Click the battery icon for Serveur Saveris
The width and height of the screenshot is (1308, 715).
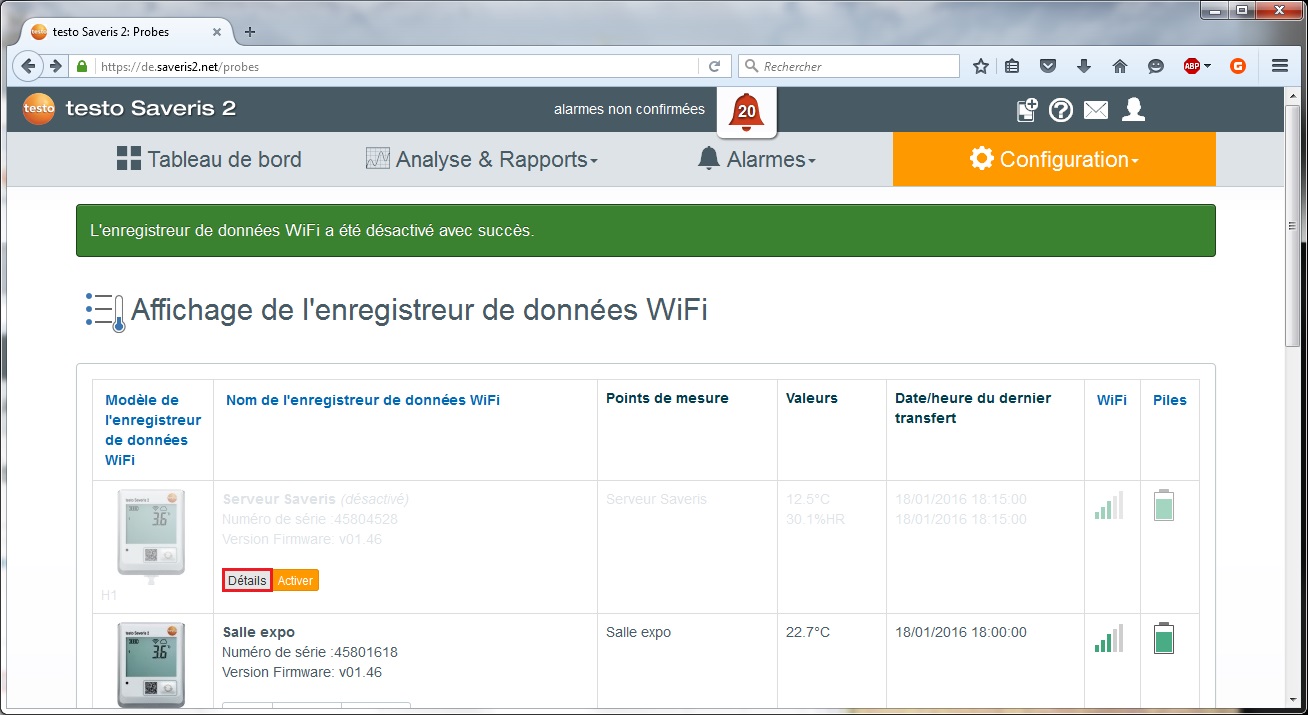coord(1164,505)
